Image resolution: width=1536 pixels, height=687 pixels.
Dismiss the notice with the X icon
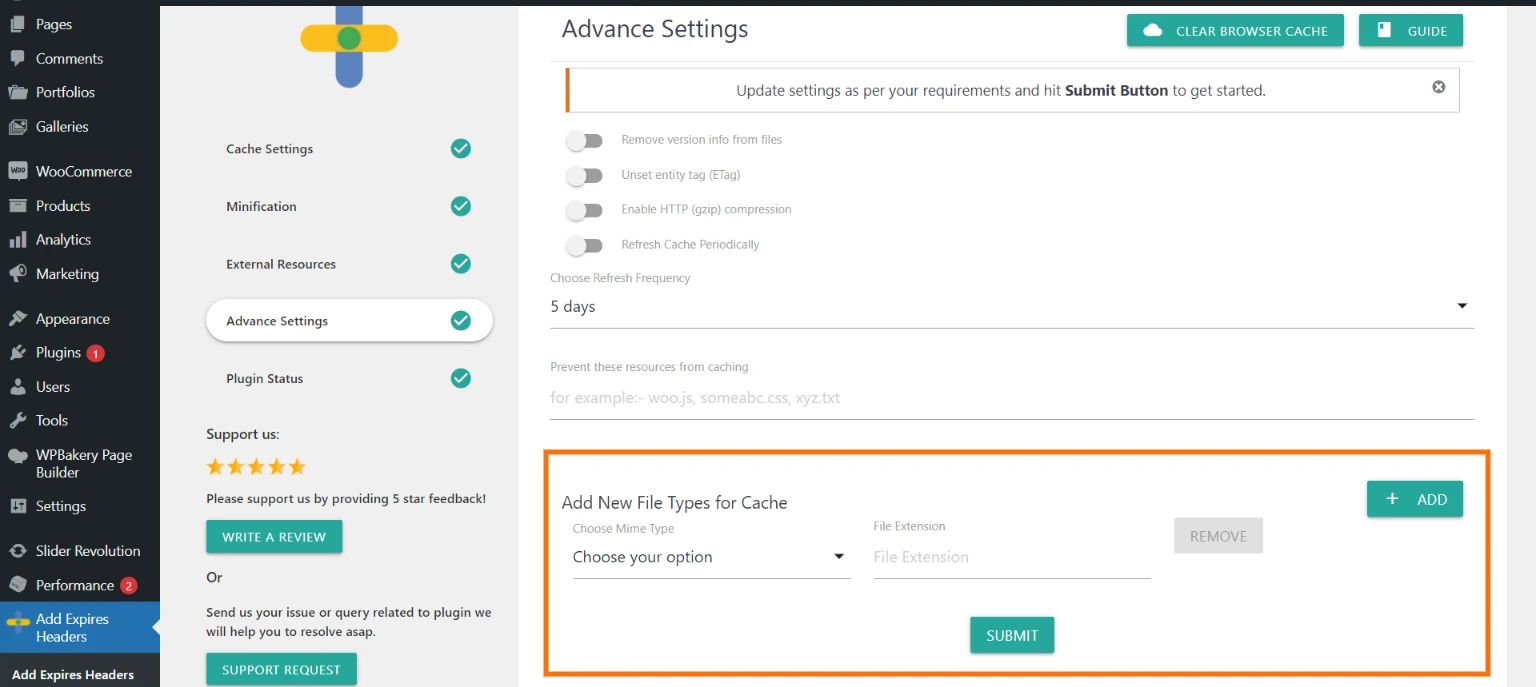pos(1439,87)
